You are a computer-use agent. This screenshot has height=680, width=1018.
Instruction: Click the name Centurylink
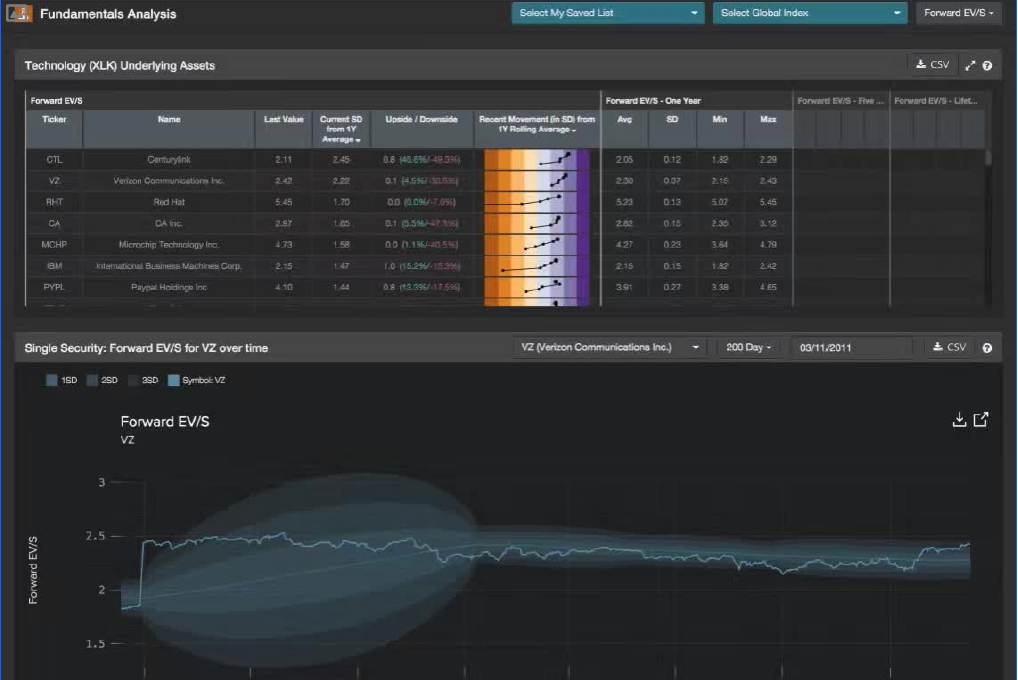(169, 160)
